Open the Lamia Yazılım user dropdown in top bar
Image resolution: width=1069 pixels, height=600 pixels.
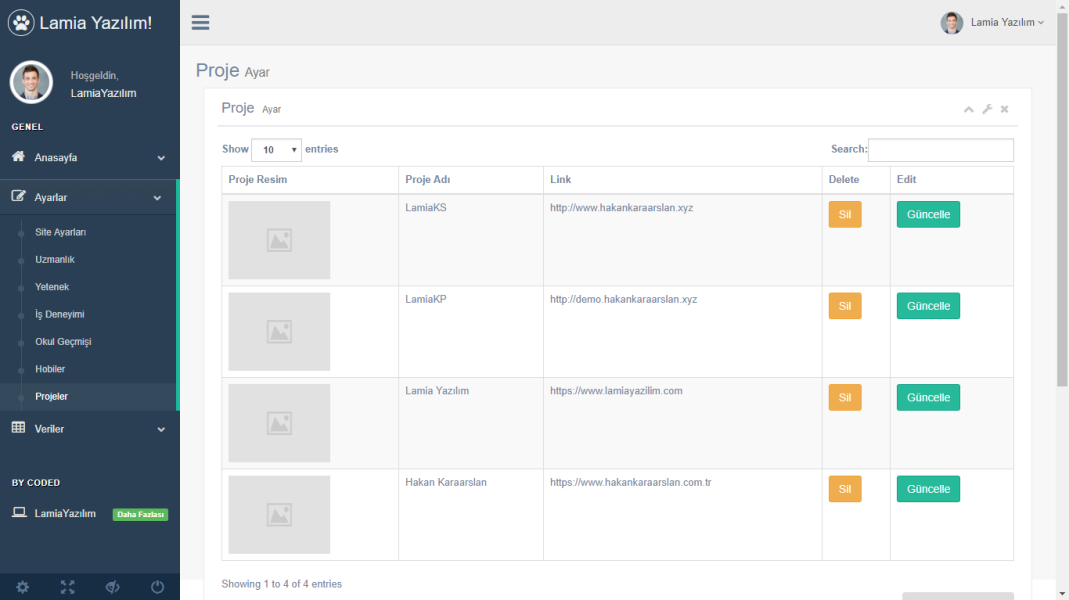[x=993, y=22]
